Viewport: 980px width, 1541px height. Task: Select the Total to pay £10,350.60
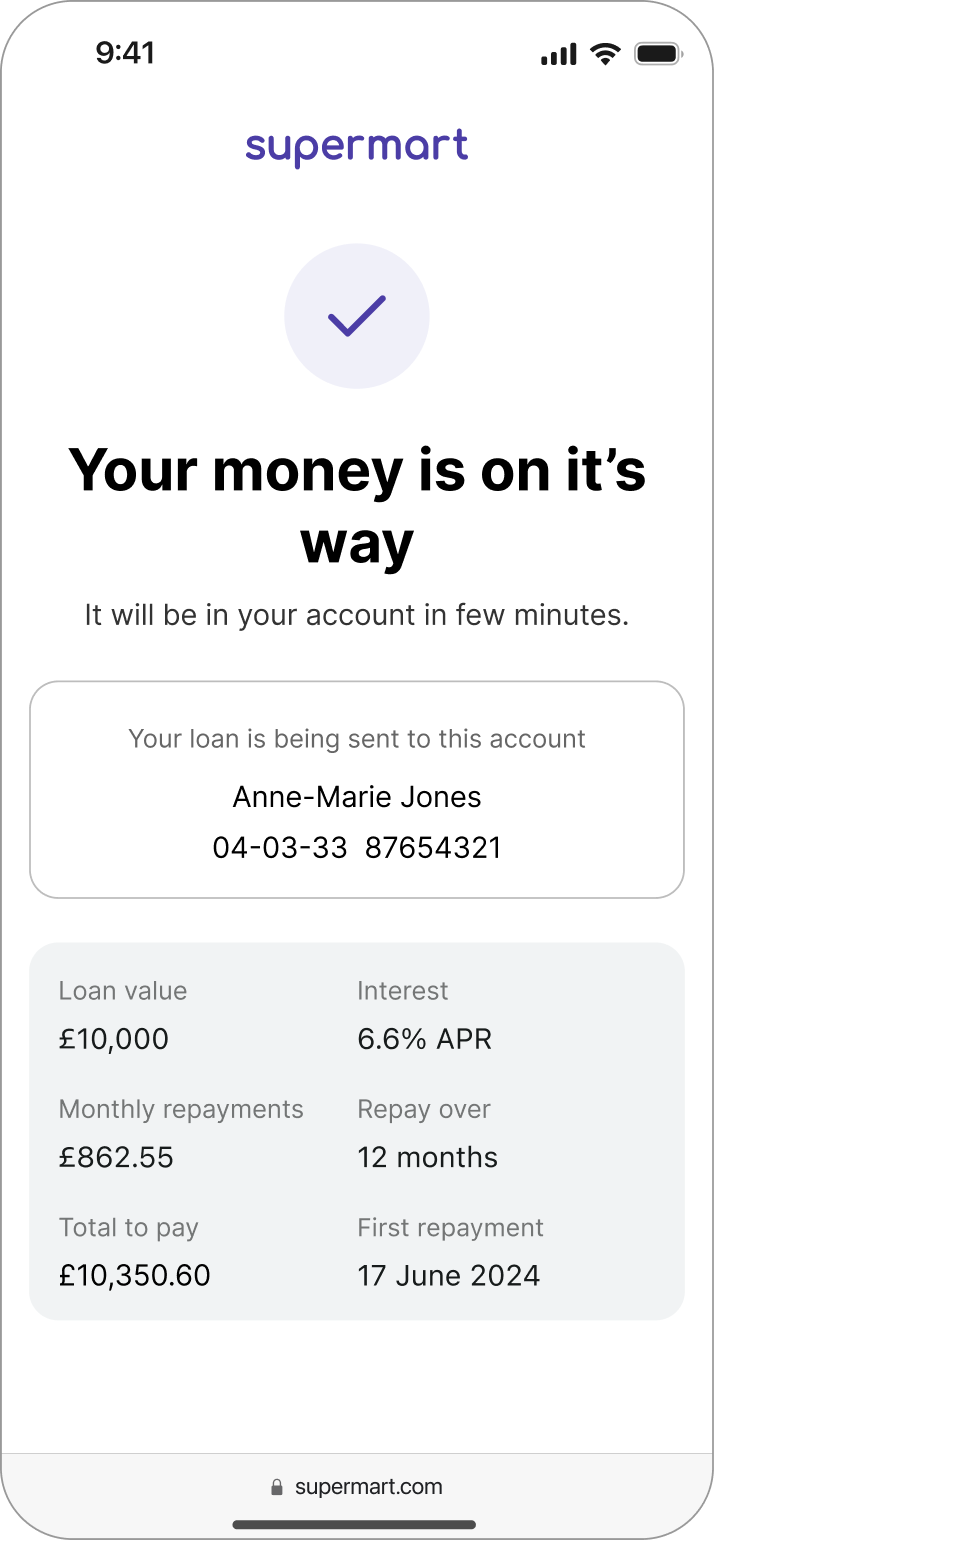point(135,1275)
